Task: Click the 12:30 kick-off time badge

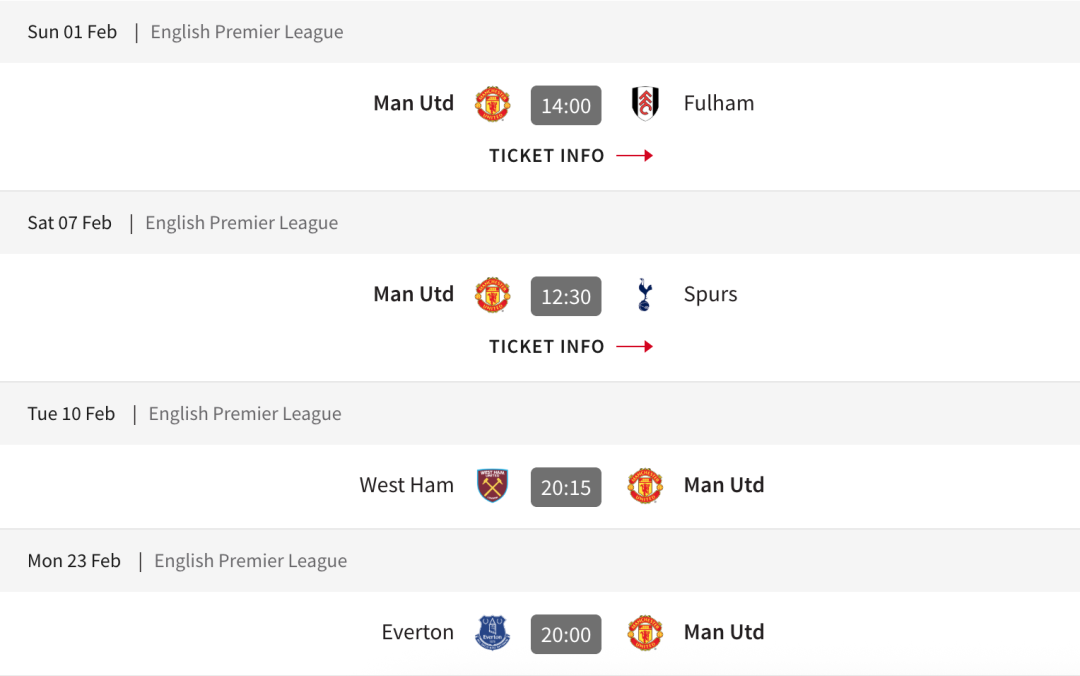Action: coord(566,296)
